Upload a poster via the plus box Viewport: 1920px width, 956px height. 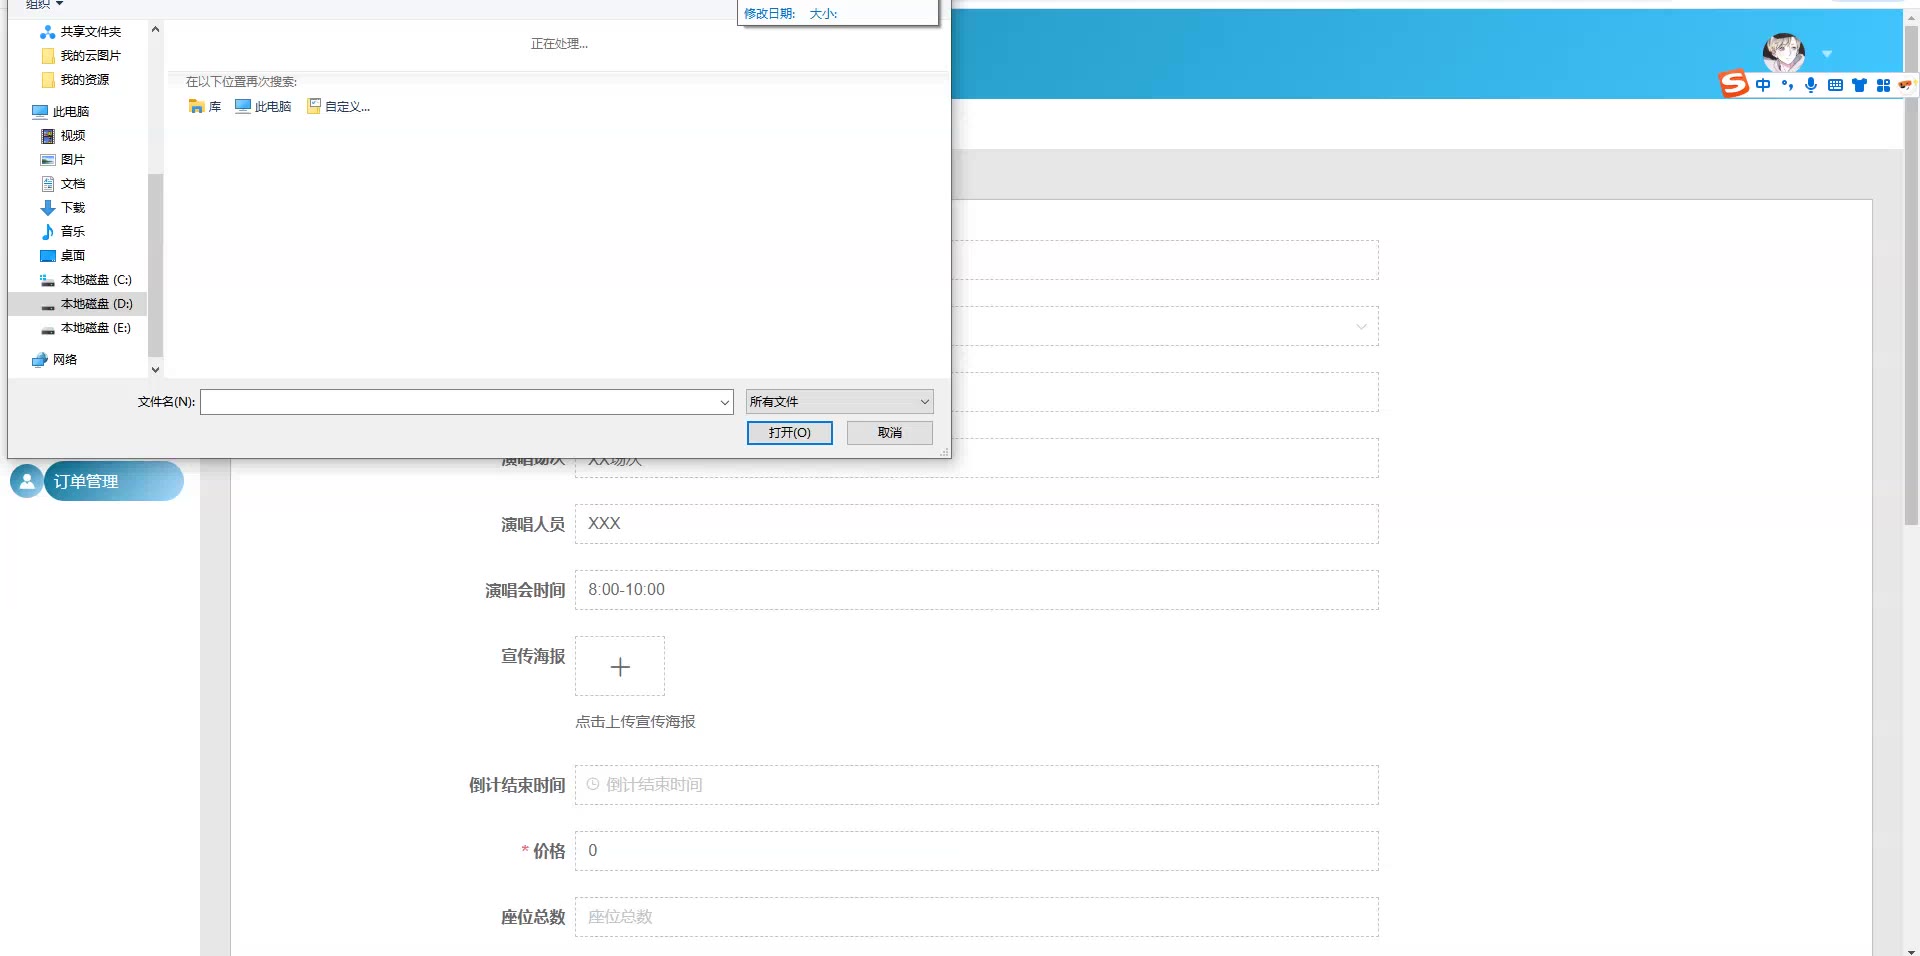(620, 666)
